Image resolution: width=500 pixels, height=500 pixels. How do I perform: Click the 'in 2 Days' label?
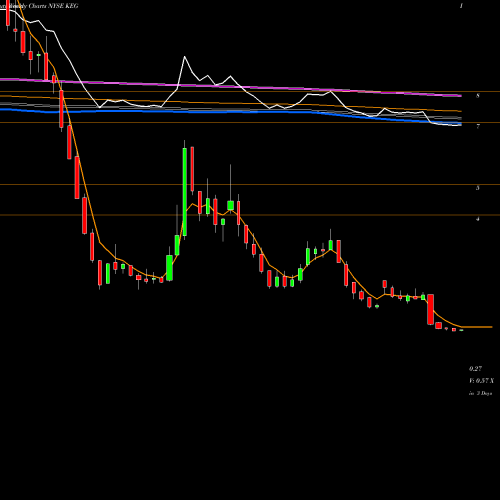[x=480, y=393]
